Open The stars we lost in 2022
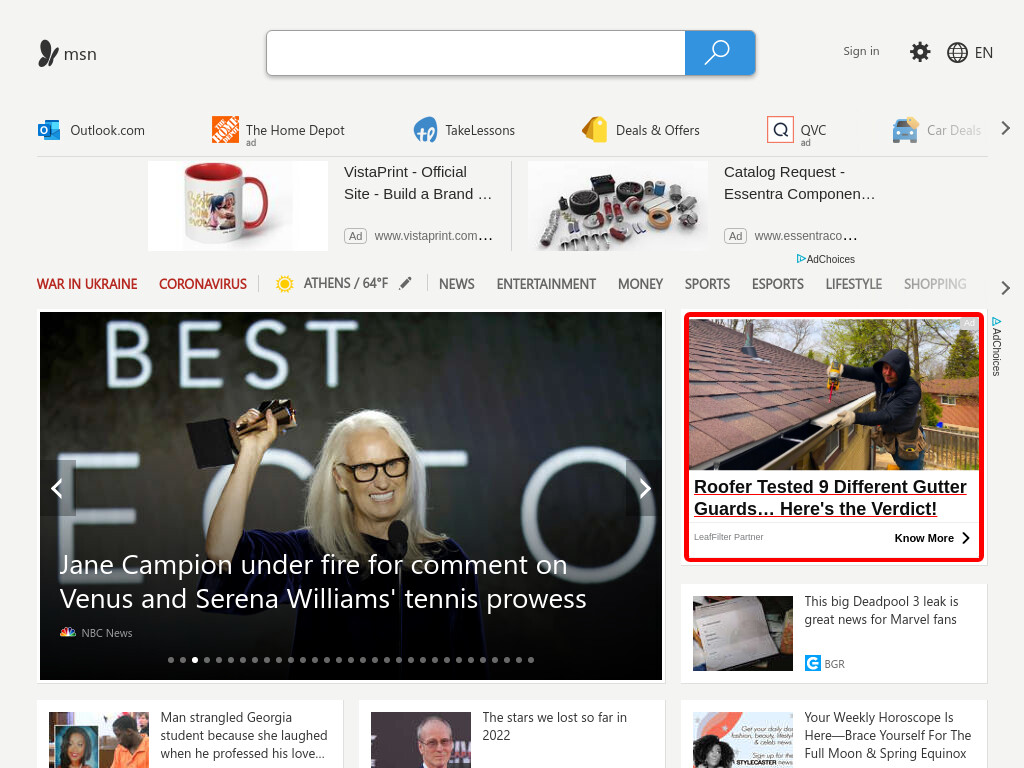Viewport: 1024px width, 768px height. tap(554, 726)
